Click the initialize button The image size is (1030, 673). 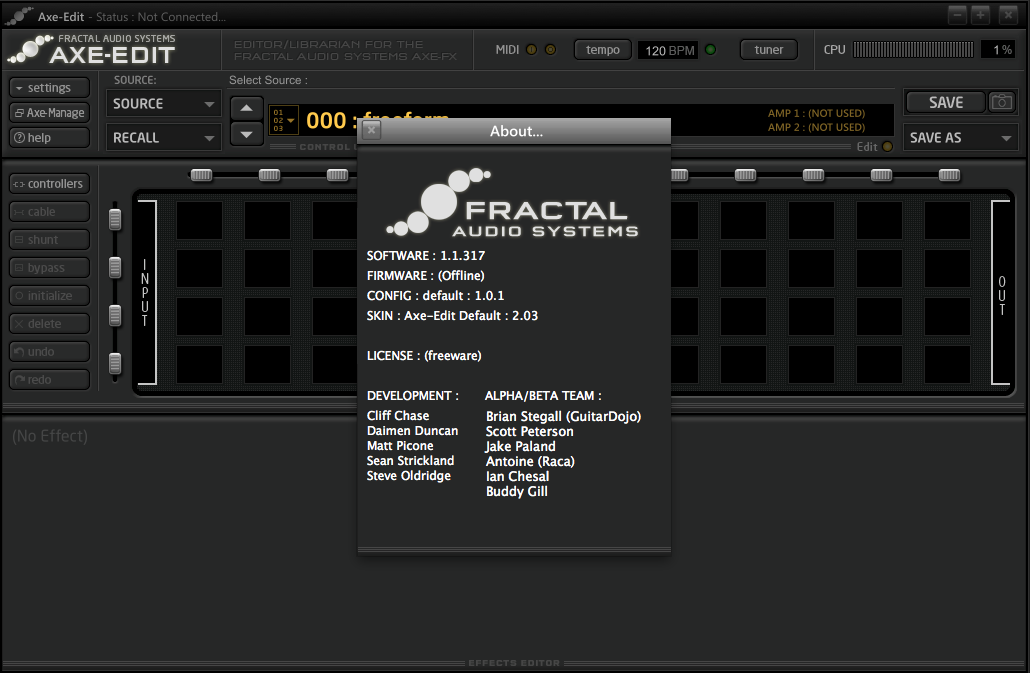point(50,295)
